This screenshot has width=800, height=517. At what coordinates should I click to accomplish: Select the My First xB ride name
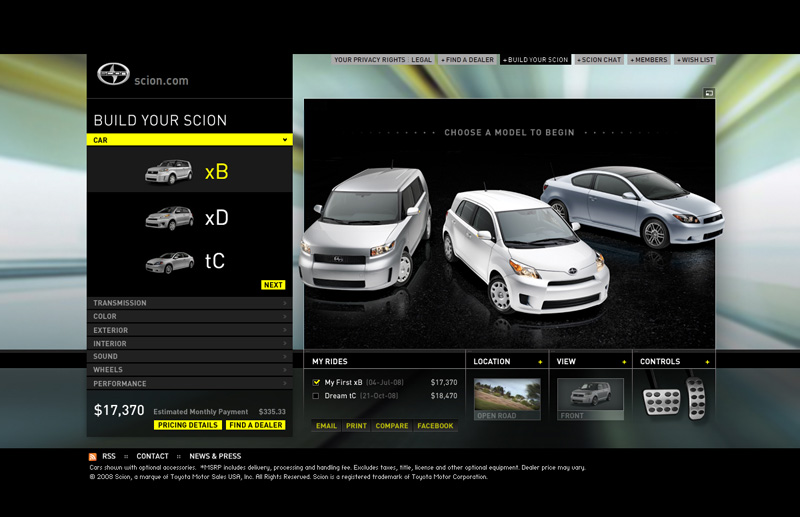343,382
